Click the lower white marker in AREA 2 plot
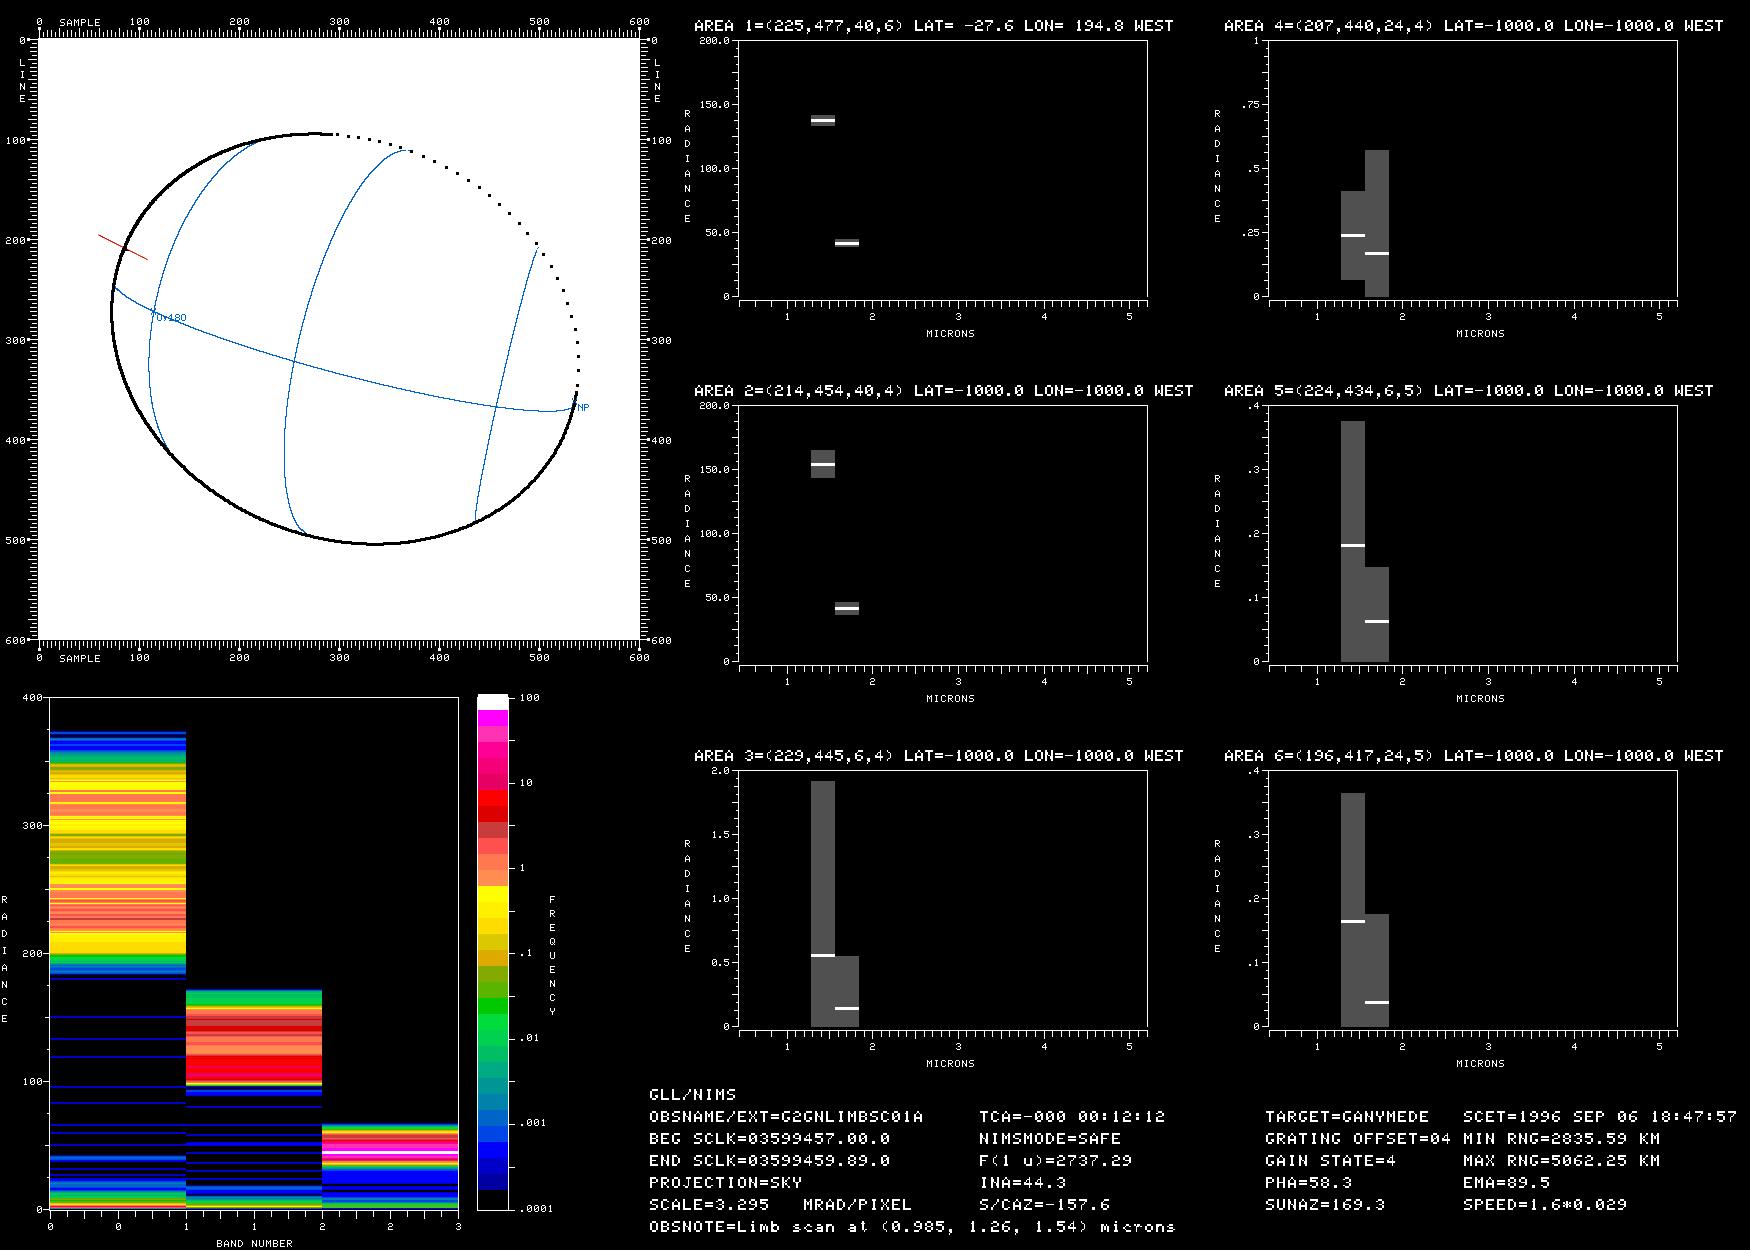Screen dimensions: 1750x1250 [x=847, y=608]
